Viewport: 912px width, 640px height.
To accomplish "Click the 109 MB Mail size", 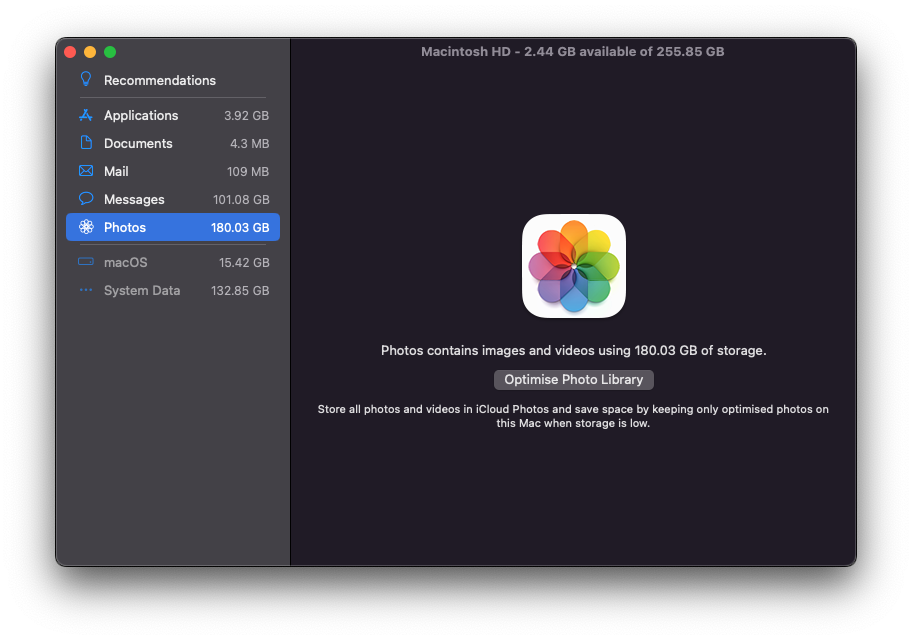I will [x=248, y=172].
